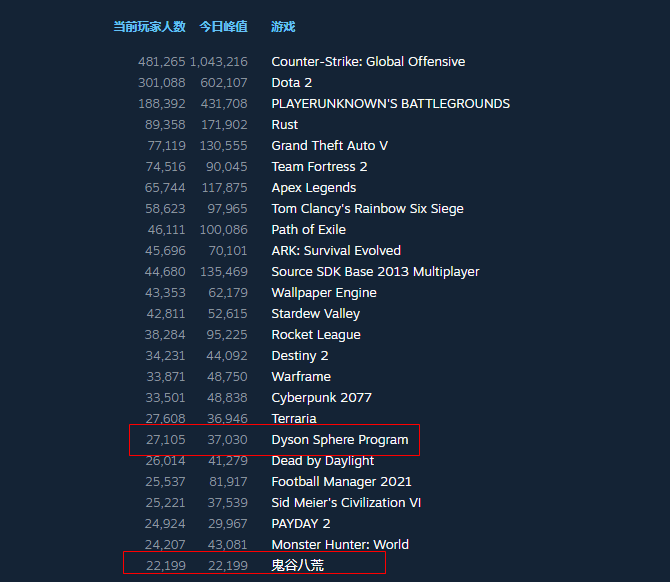Select Apex Legends in the list
The height and width of the screenshot is (582, 670).
[314, 188]
